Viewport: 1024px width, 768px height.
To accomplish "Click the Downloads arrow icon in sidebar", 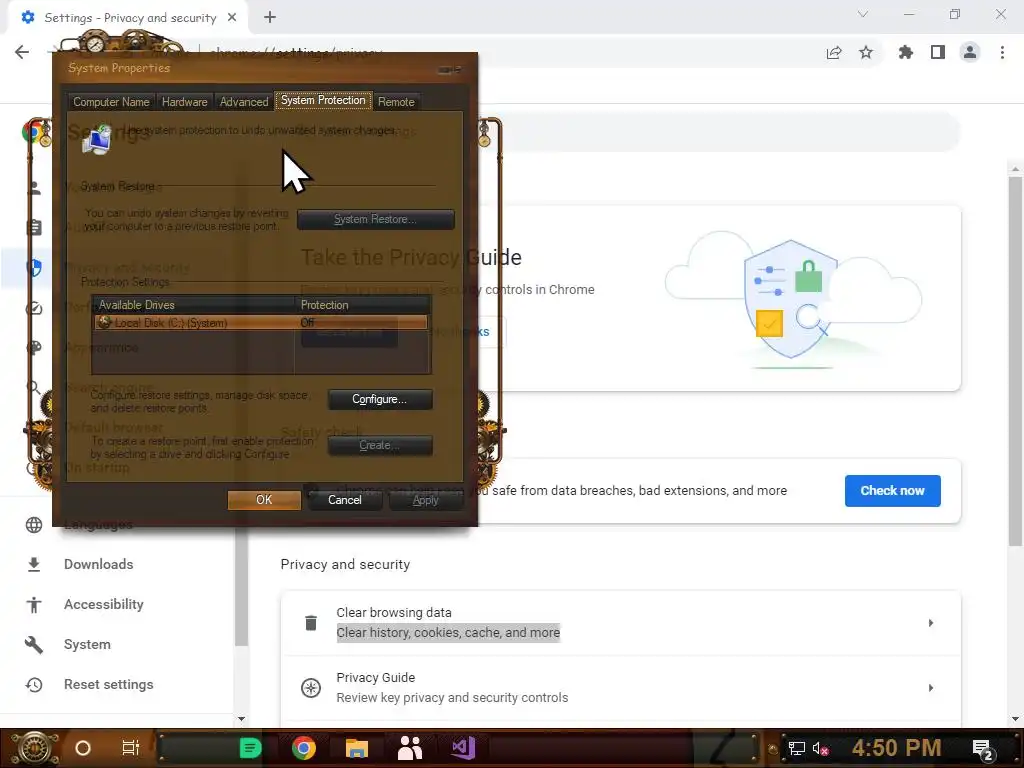I will click(34, 564).
